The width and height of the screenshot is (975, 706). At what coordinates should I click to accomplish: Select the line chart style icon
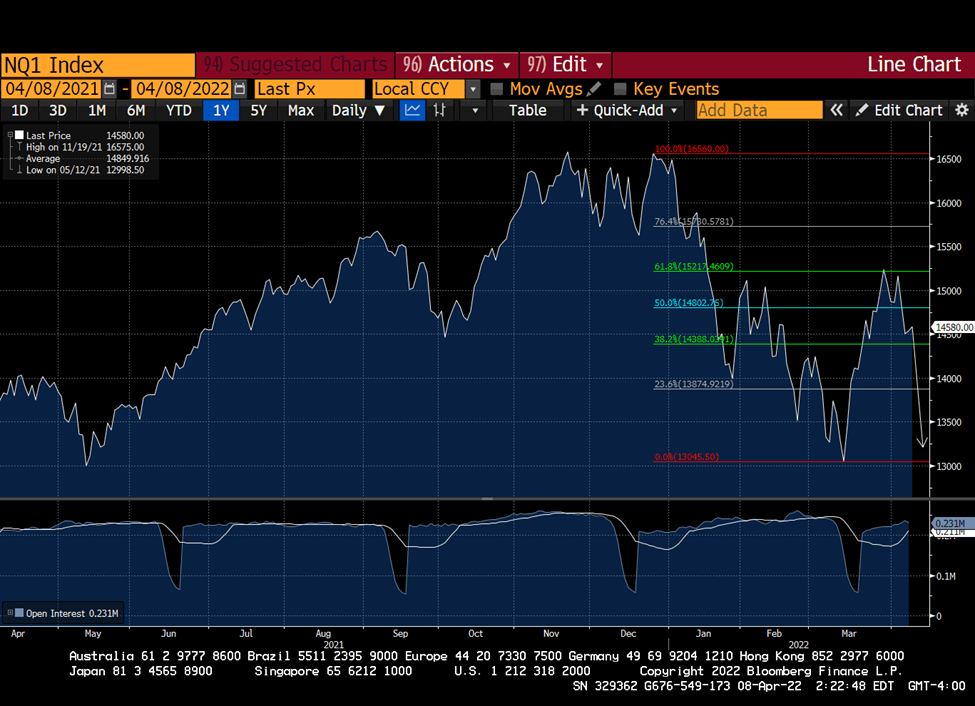[412, 110]
